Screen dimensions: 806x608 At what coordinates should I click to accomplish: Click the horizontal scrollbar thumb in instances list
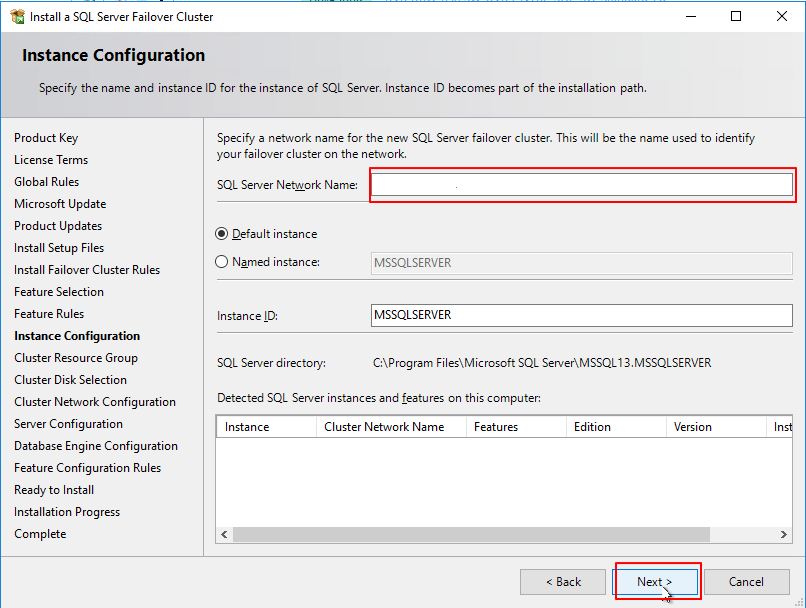click(x=471, y=535)
